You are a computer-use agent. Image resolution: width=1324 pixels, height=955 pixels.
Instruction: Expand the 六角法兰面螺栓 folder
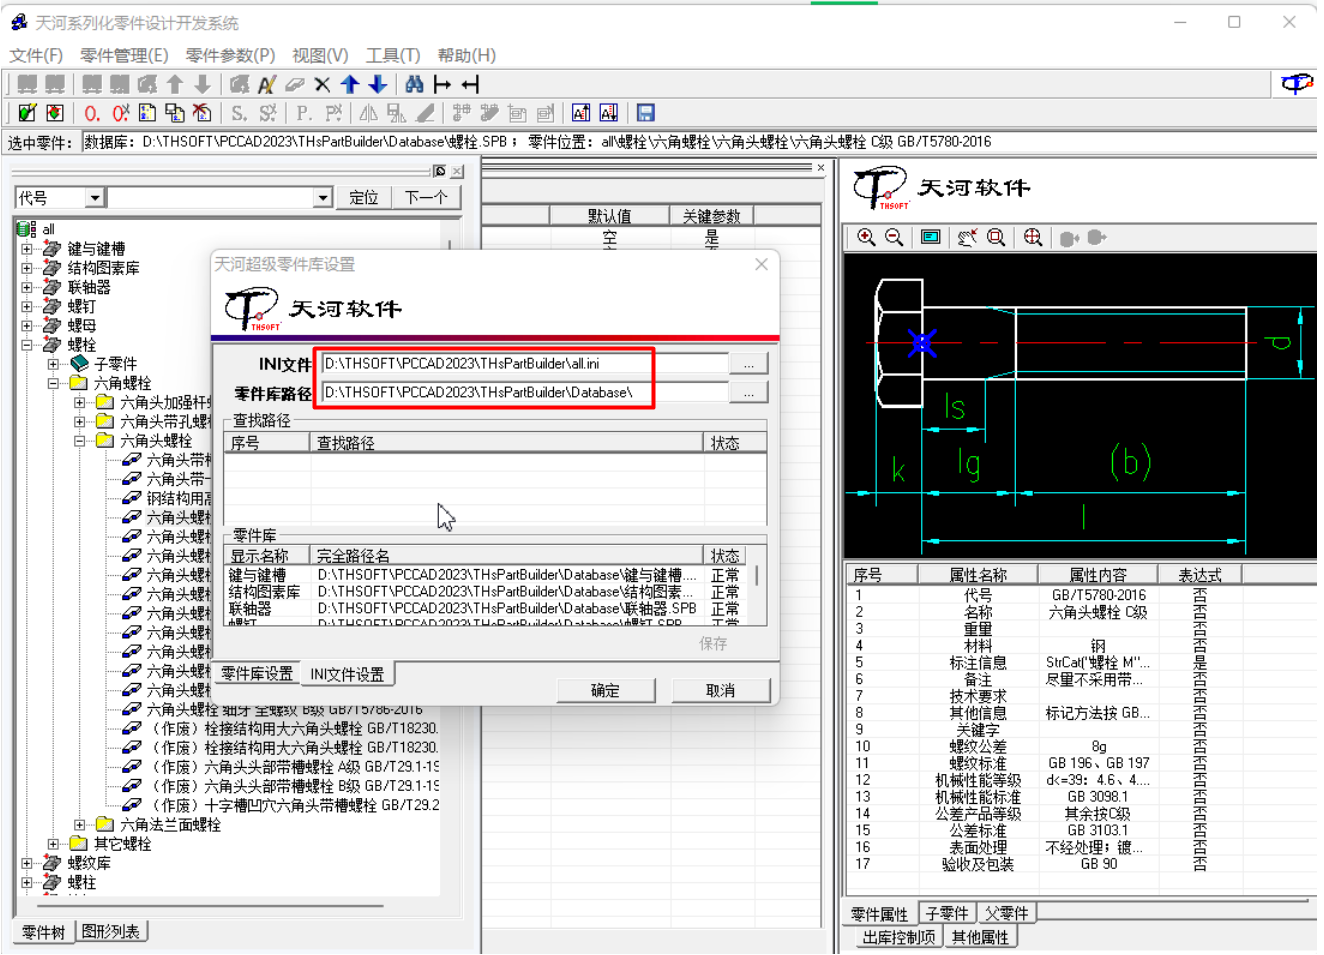[80, 825]
